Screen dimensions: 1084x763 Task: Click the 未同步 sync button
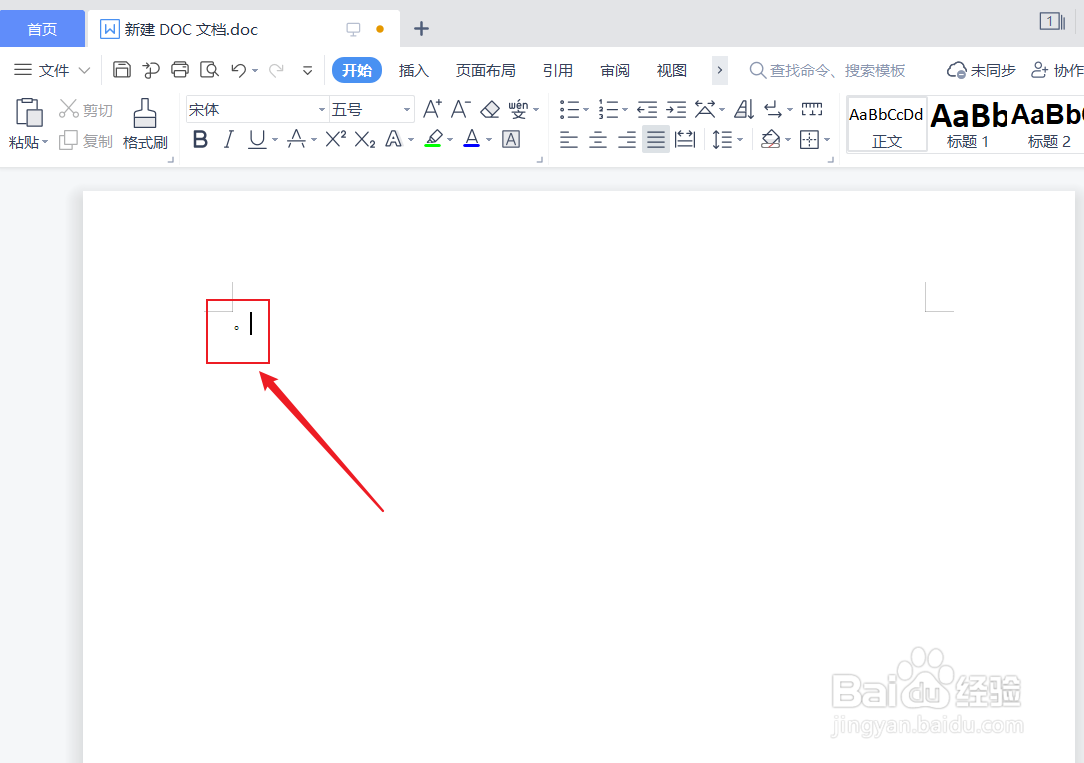[981, 70]
